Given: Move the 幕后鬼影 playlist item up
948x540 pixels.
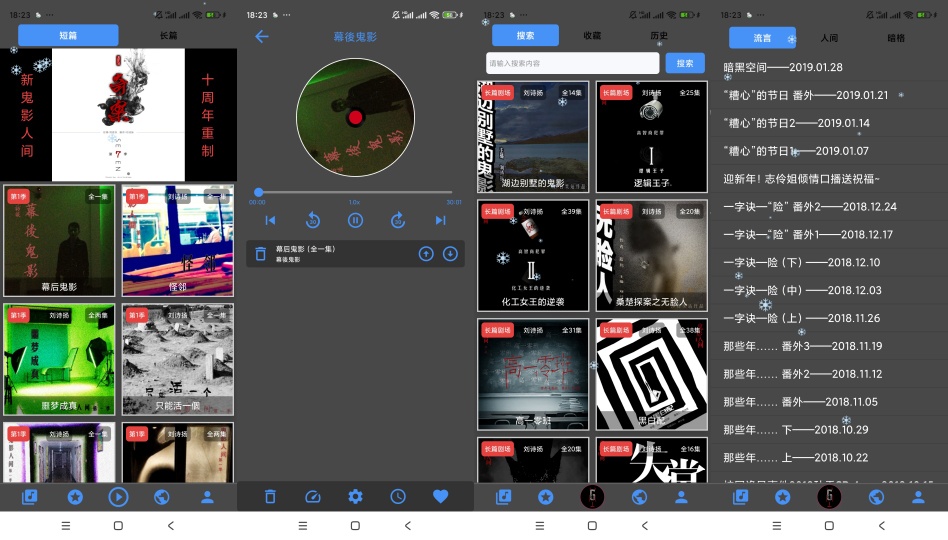Looking at the screenshot, I should tap(426, 254).
